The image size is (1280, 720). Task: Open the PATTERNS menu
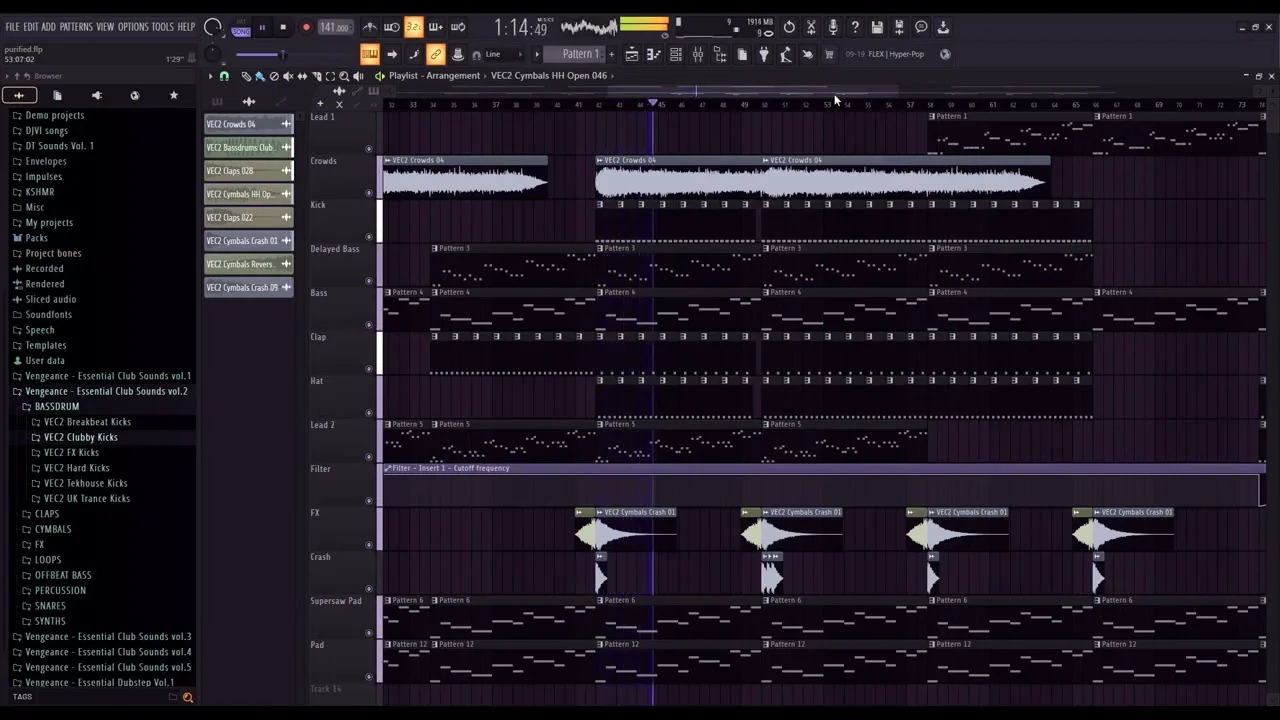(76, 27)
